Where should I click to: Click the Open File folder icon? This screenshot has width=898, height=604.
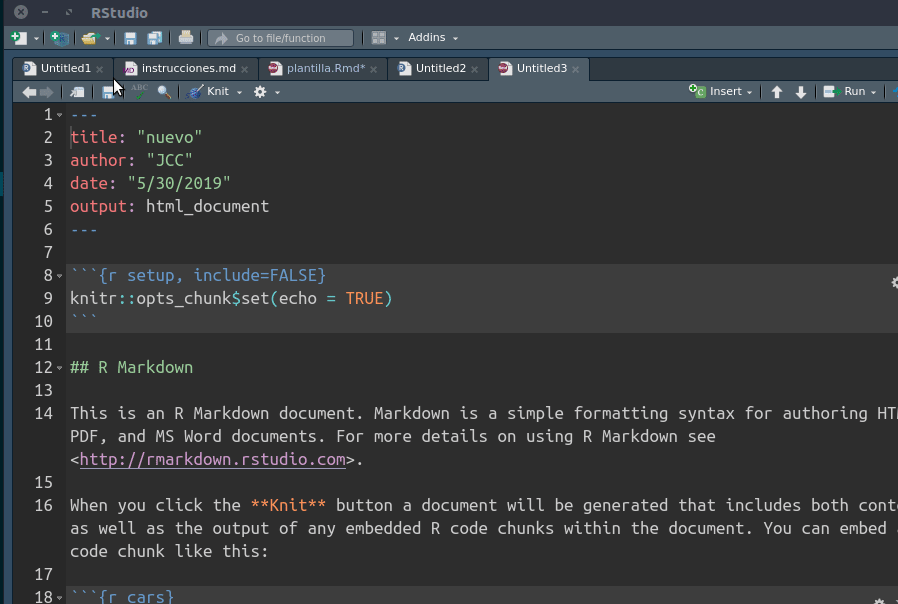click(x=89, y=38)
